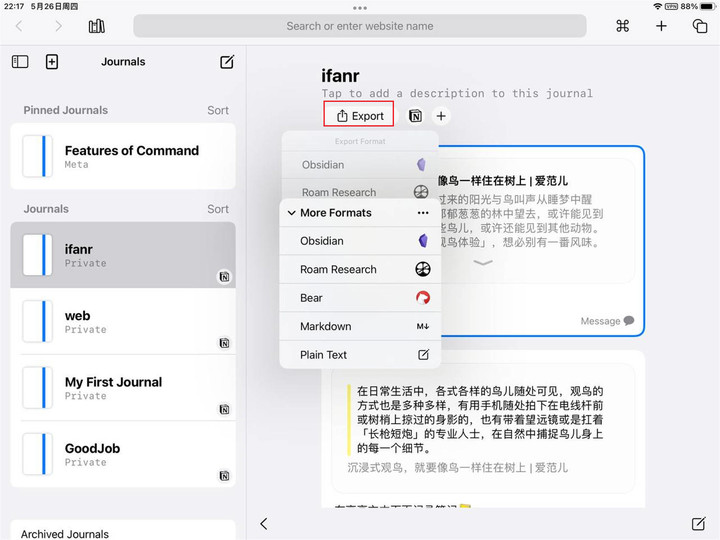Click the ifanr journal title
Viewport: 720px width, 540px height.
coord(340,76)
